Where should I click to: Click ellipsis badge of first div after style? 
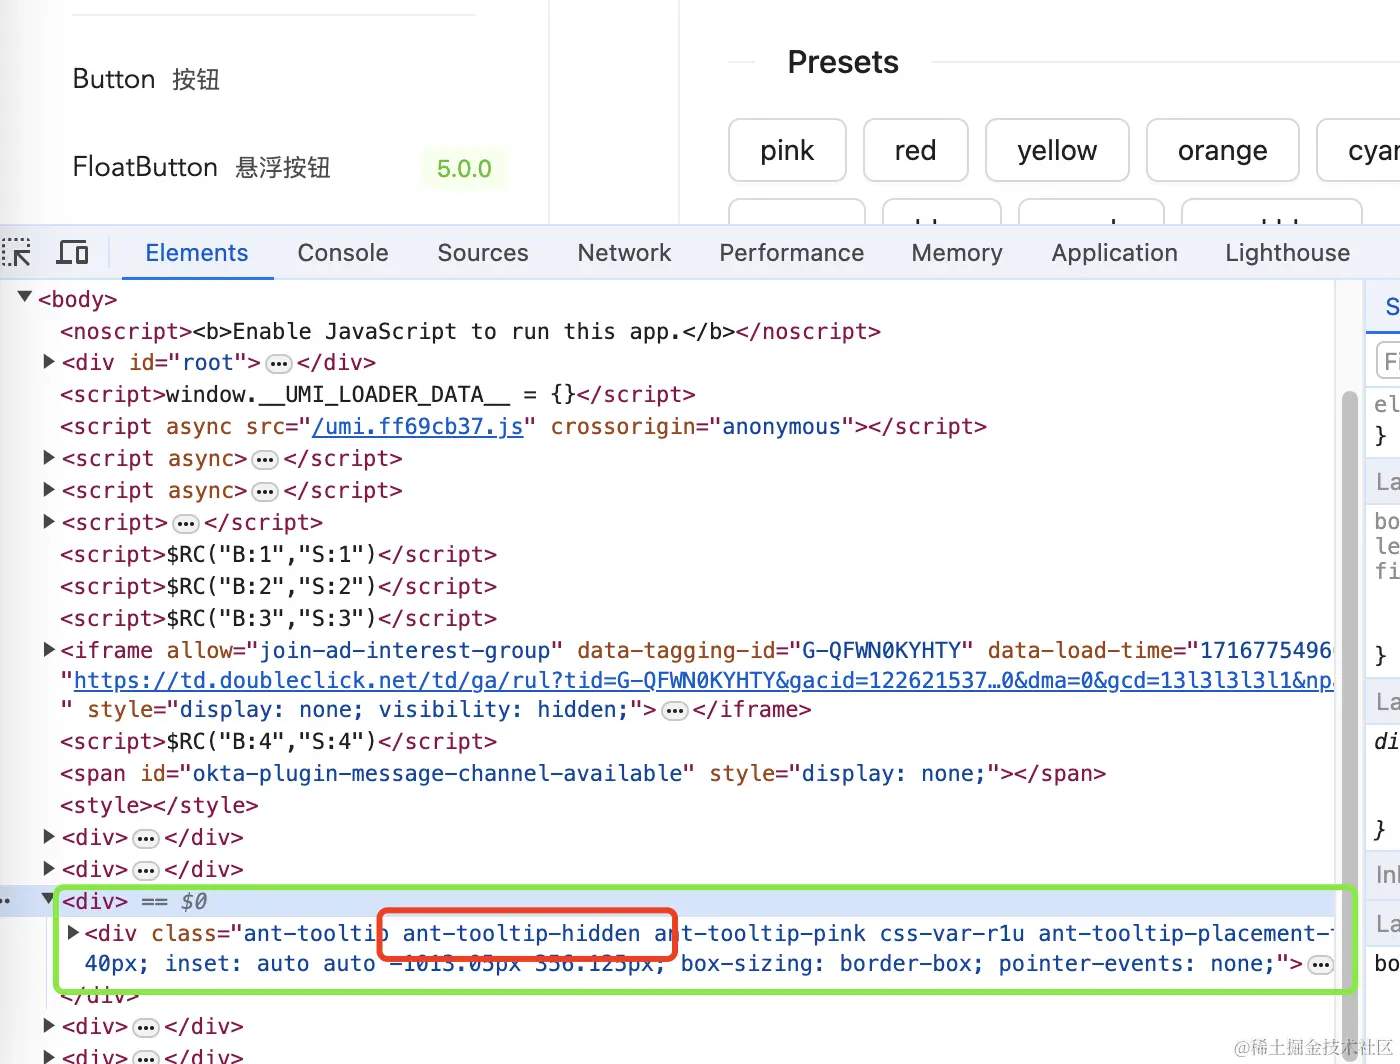(146, 839)
